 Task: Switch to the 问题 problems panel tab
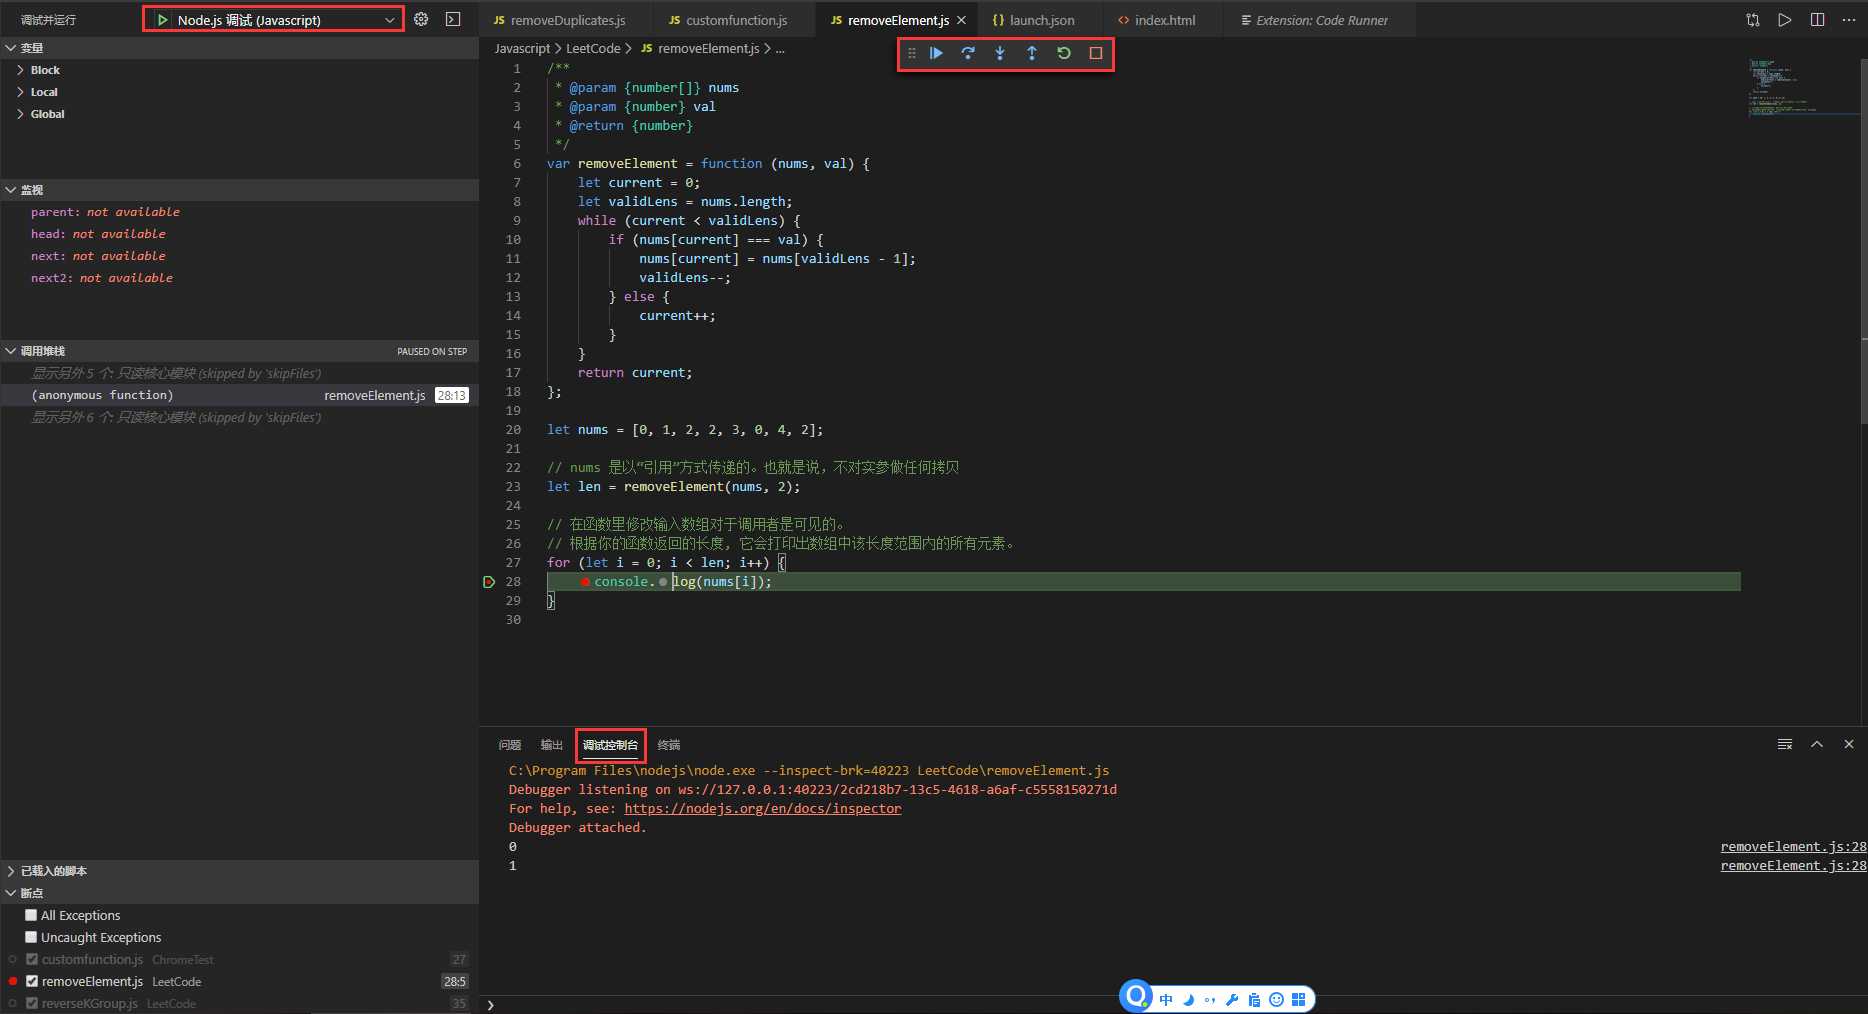510,745
